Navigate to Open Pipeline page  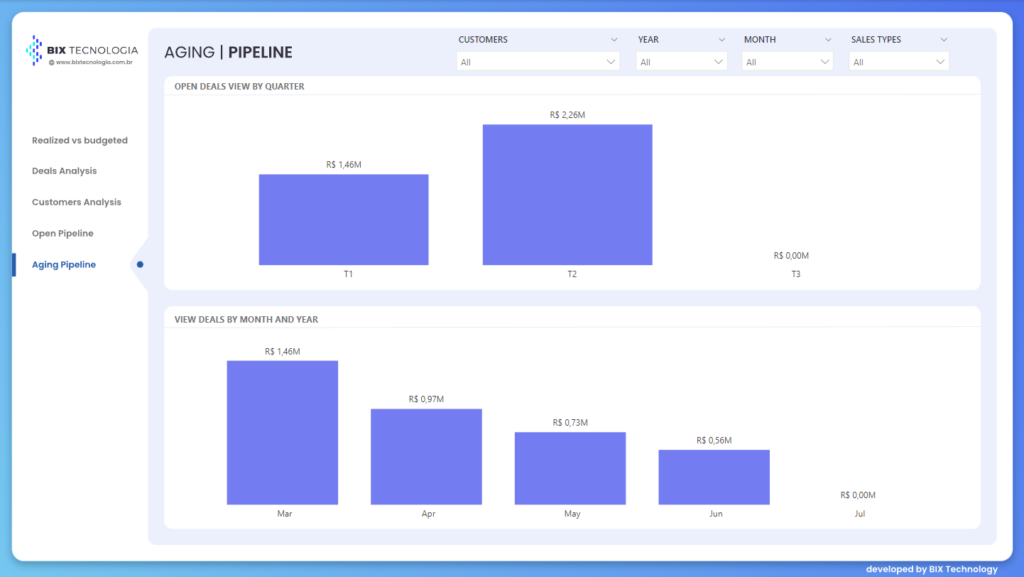[62, 233]
